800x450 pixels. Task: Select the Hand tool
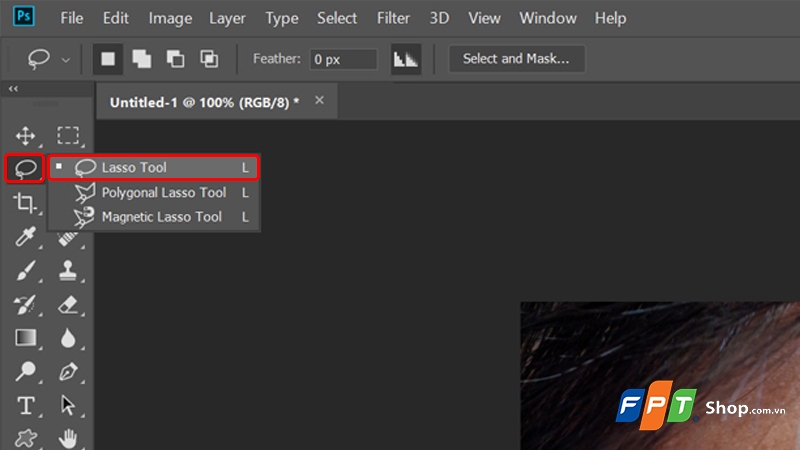[68, 438]
